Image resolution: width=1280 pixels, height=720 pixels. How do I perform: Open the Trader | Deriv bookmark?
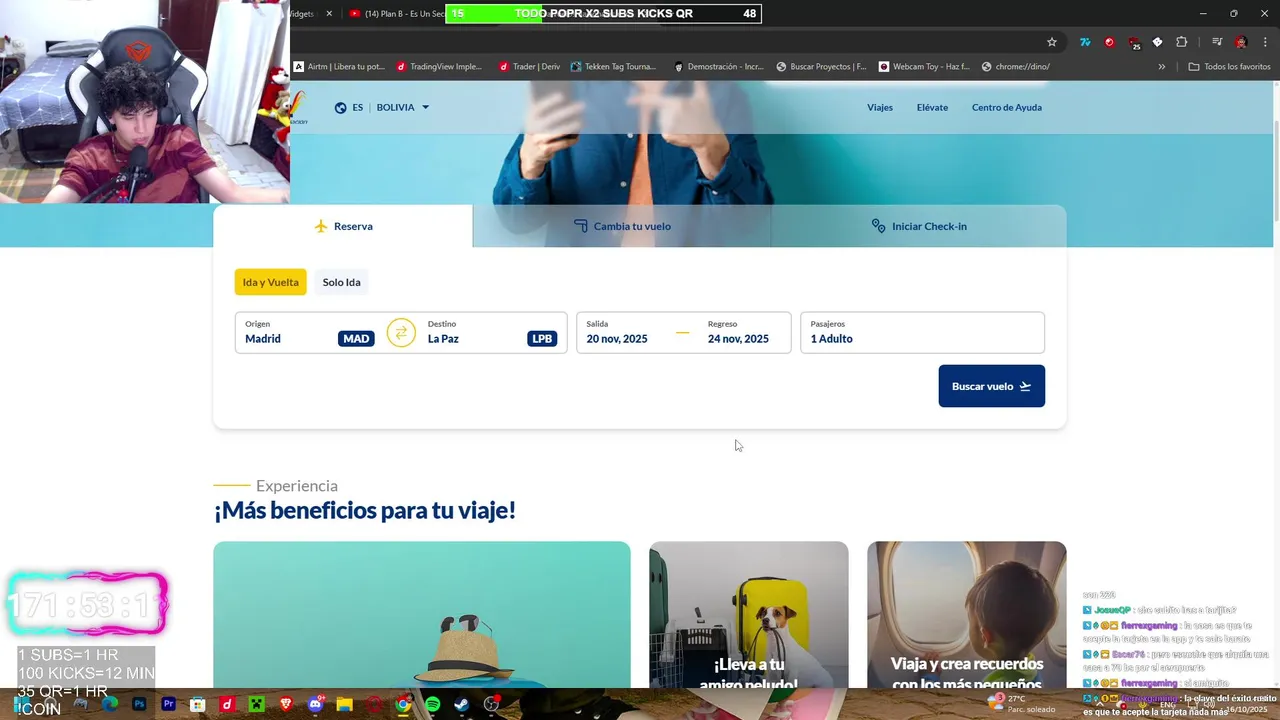(529, 67)
